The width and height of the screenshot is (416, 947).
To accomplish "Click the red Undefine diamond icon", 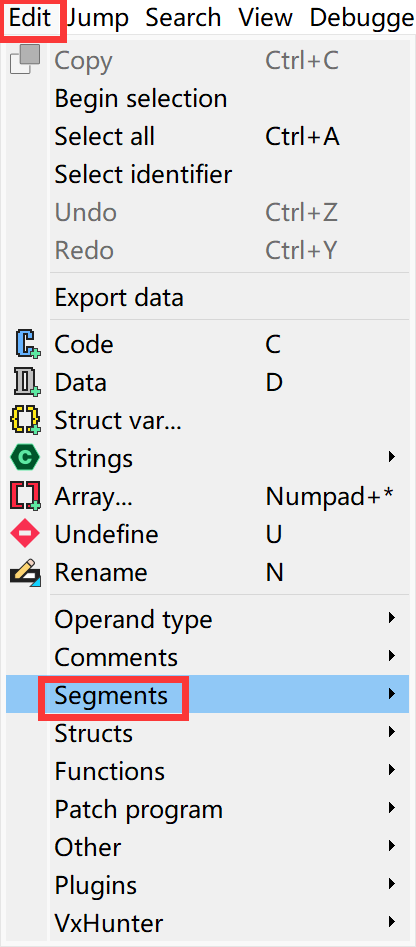I will point(25,534).
